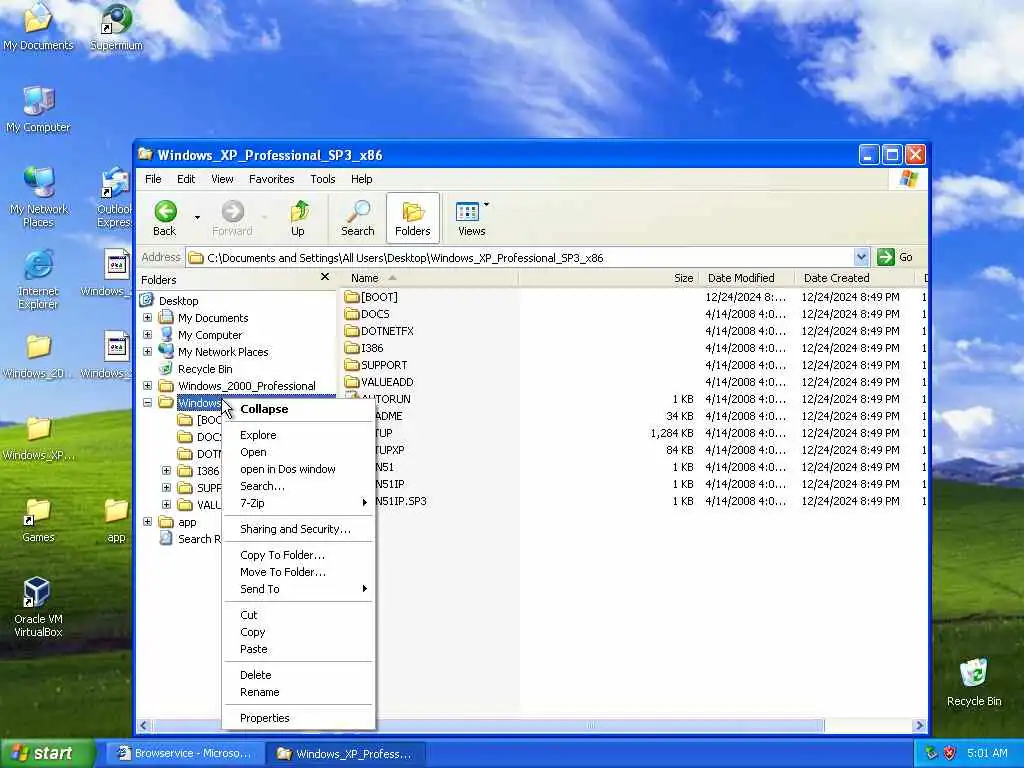Go up one folder level with Up
1024x768 pixels.
(x=298, y=218)
